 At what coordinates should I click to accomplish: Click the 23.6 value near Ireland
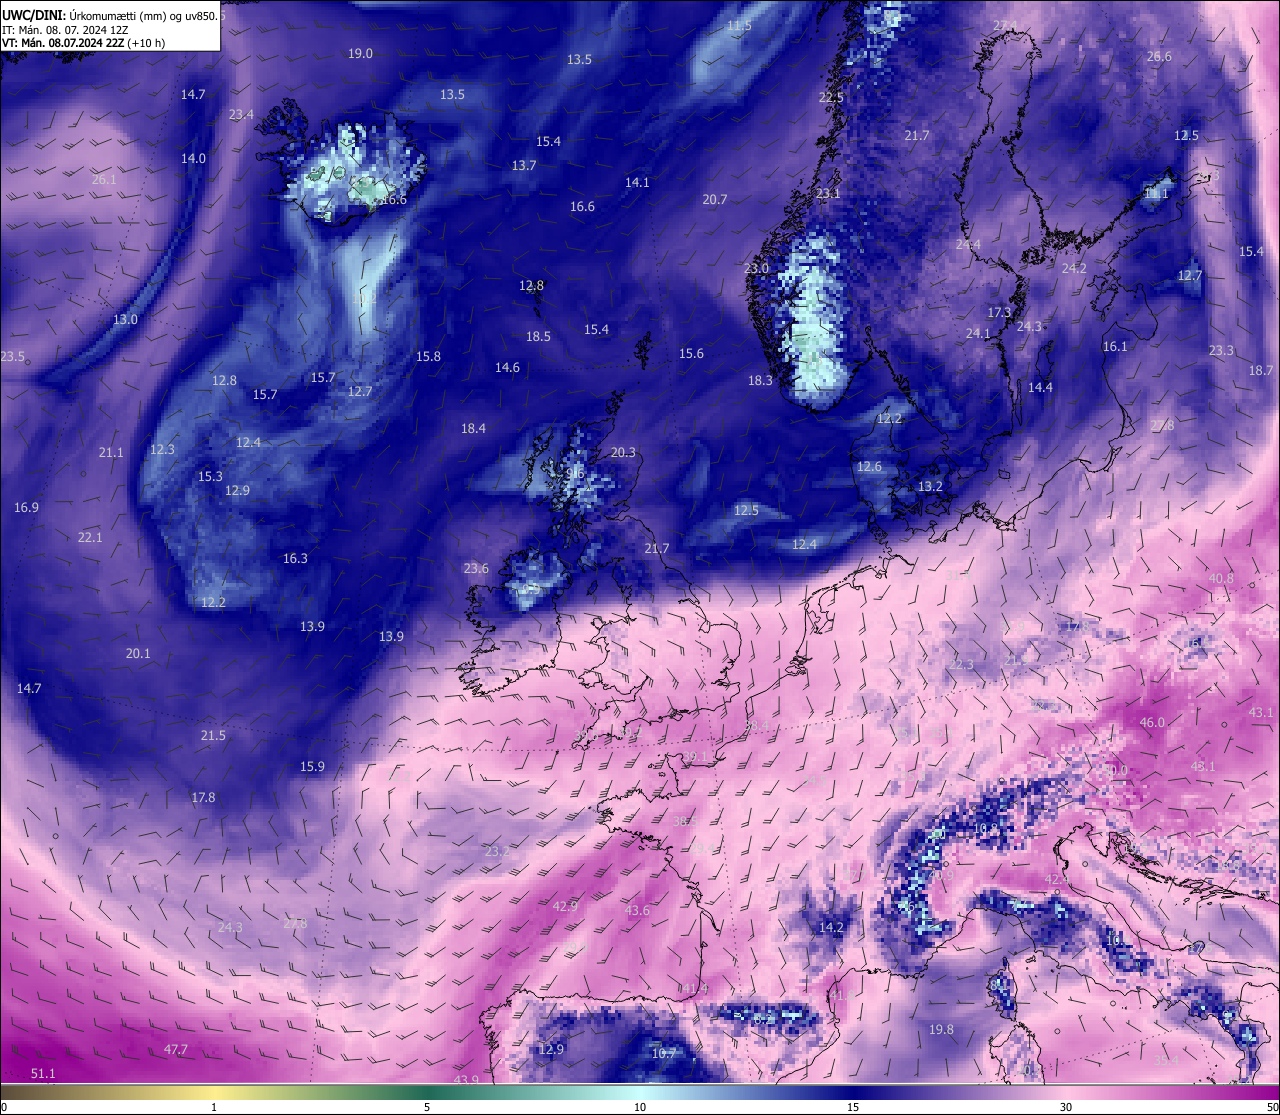pyautogui.click(x=476, y=568)
